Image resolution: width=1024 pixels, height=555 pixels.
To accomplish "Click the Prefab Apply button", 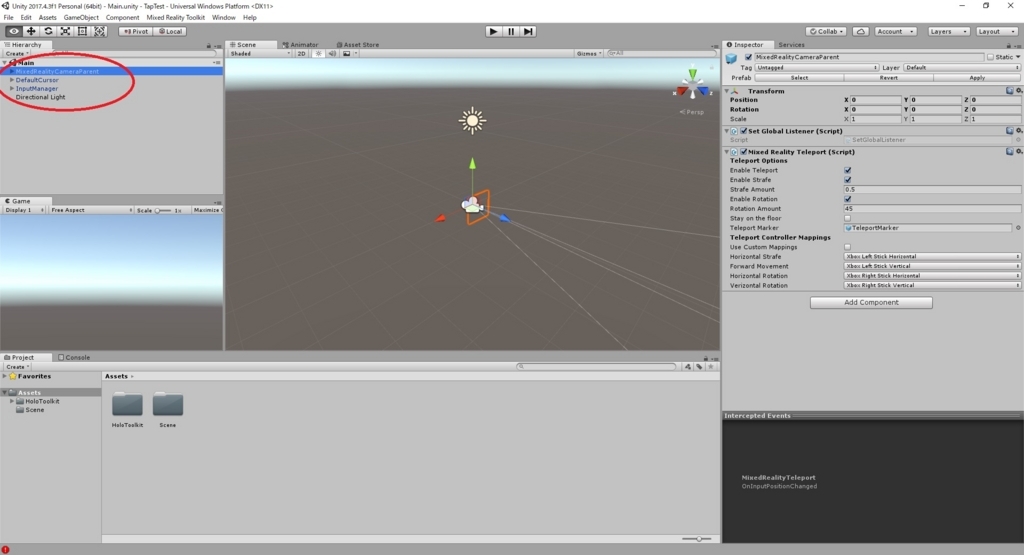I will [x=977, y=78].
